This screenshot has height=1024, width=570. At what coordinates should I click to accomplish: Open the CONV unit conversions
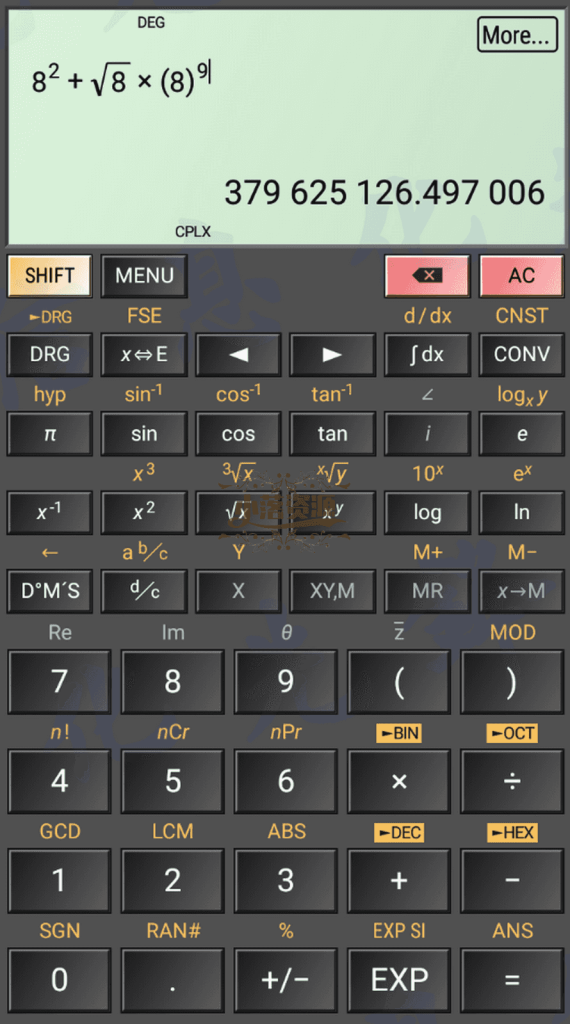point(521,355)
